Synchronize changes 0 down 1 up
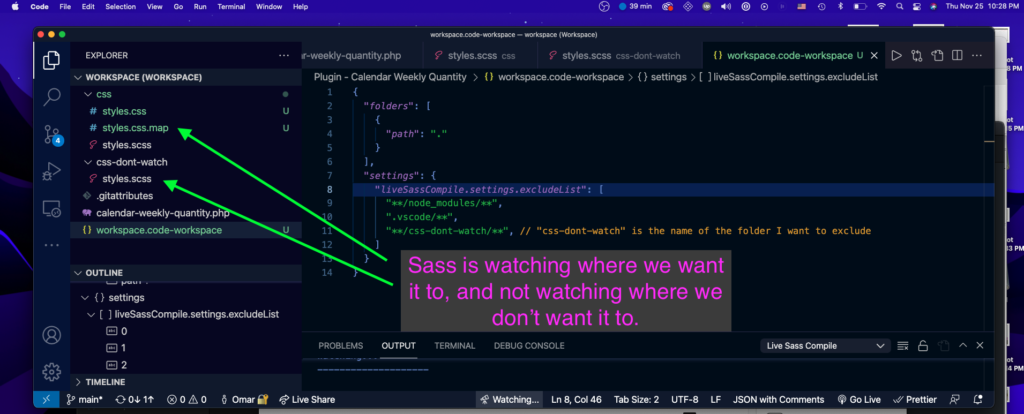Screen dimensions: 1024x414 pos(135,400)
